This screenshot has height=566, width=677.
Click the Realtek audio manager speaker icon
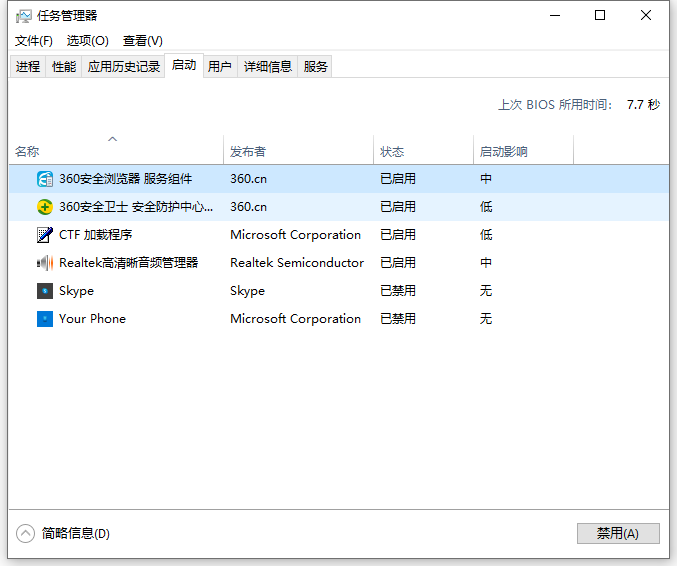click(45, 263)
